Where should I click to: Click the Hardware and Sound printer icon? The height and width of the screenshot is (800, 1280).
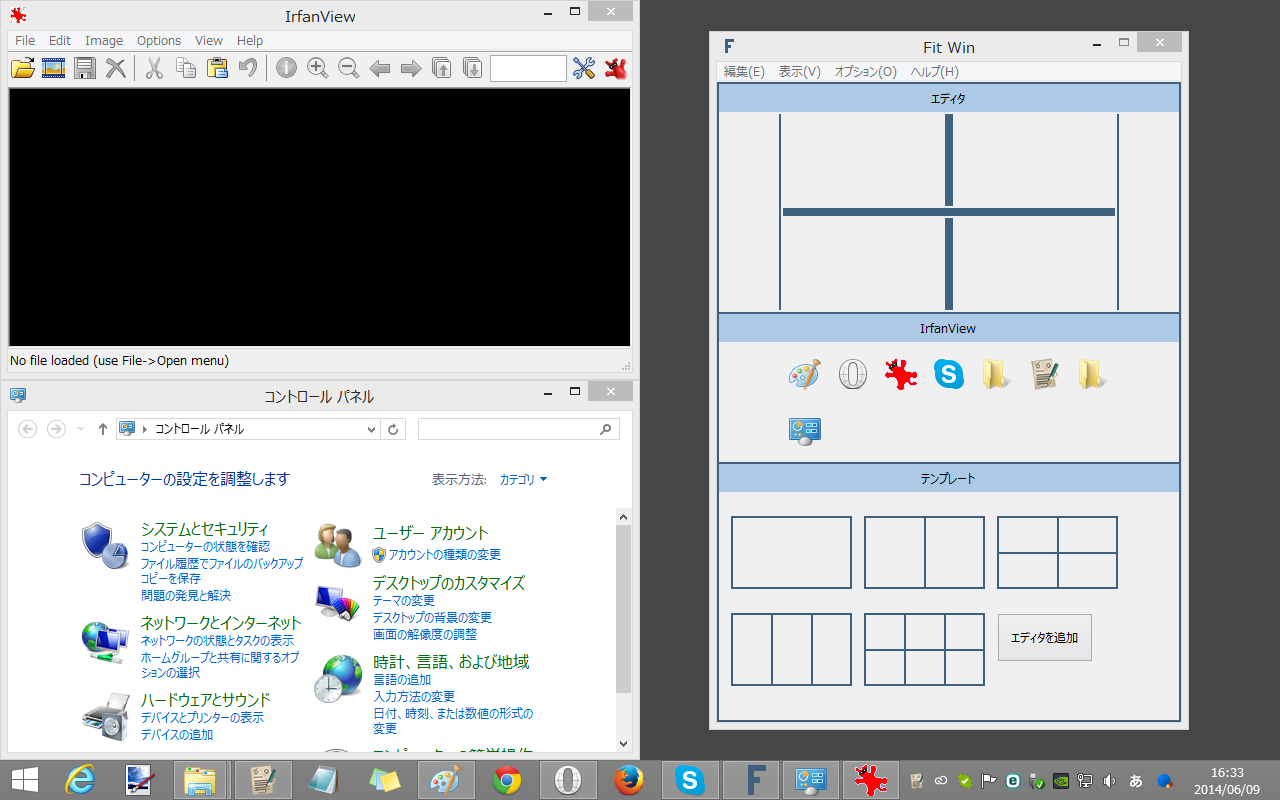[104, 716]
